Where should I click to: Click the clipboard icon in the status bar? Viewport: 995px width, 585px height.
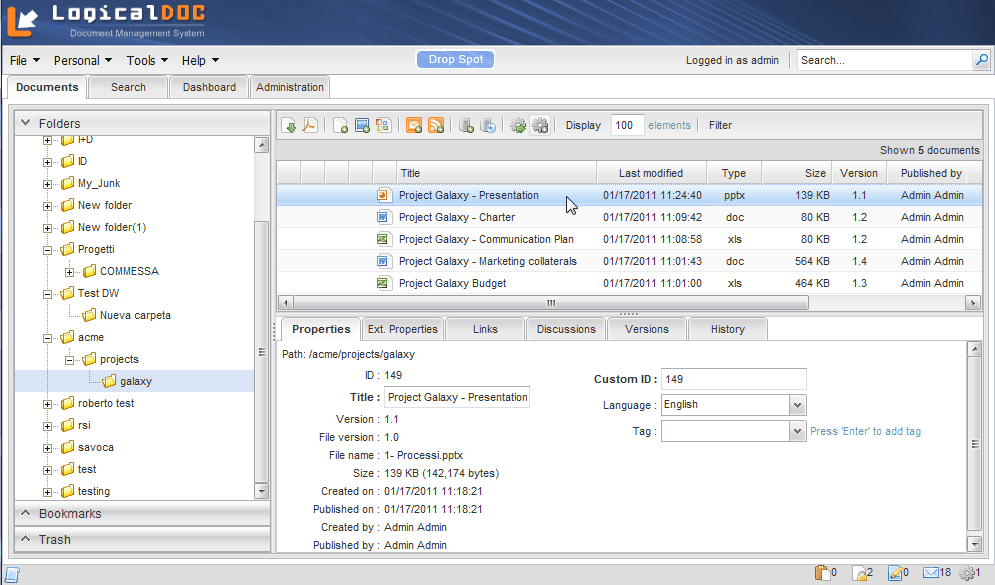tap(820, 573)
